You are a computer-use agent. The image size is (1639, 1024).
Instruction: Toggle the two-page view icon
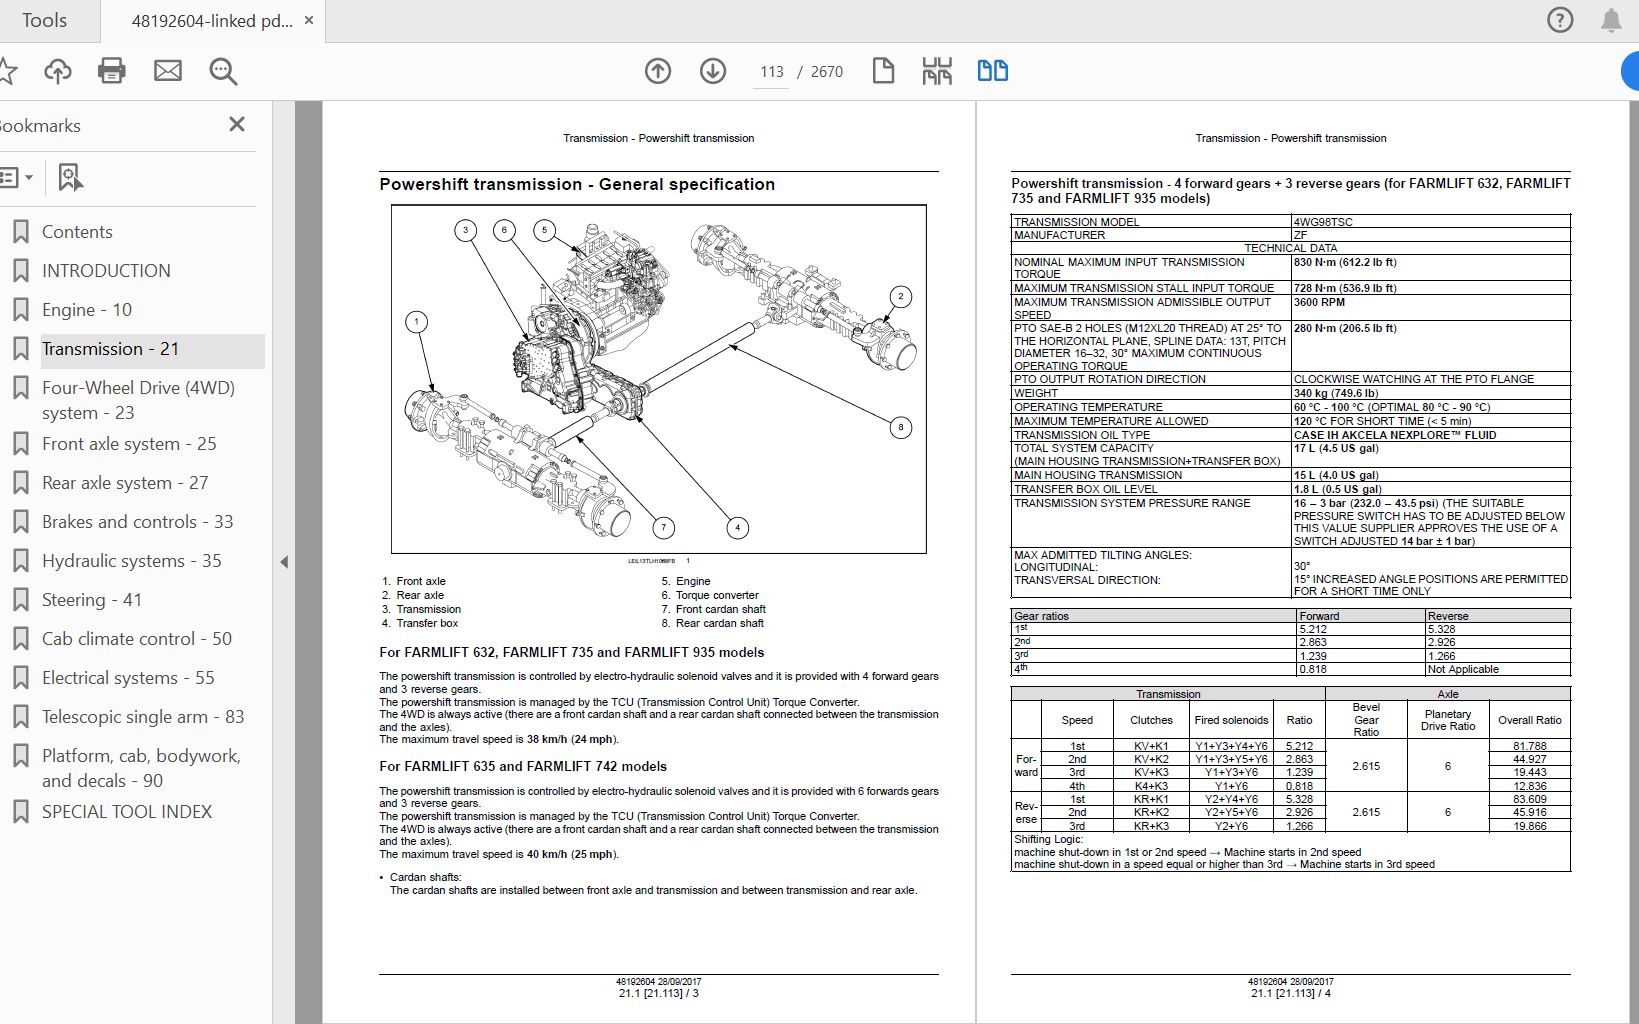[x=992, y=71]
